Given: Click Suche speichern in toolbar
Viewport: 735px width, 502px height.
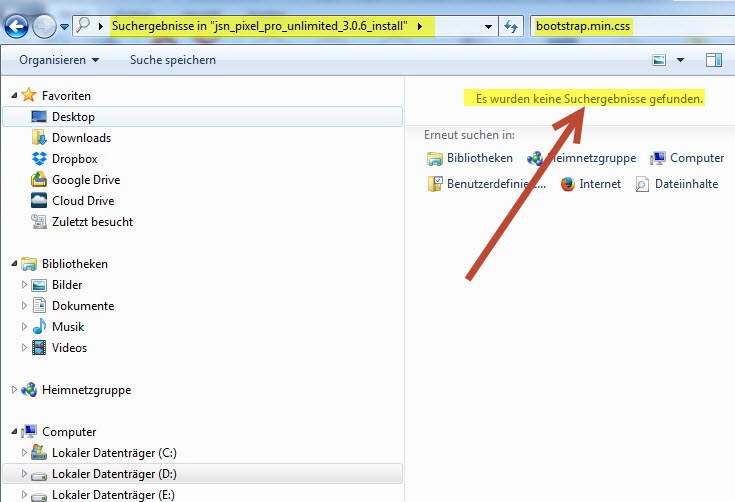Looking at the screenshot, I should click(x=172, y=60).
